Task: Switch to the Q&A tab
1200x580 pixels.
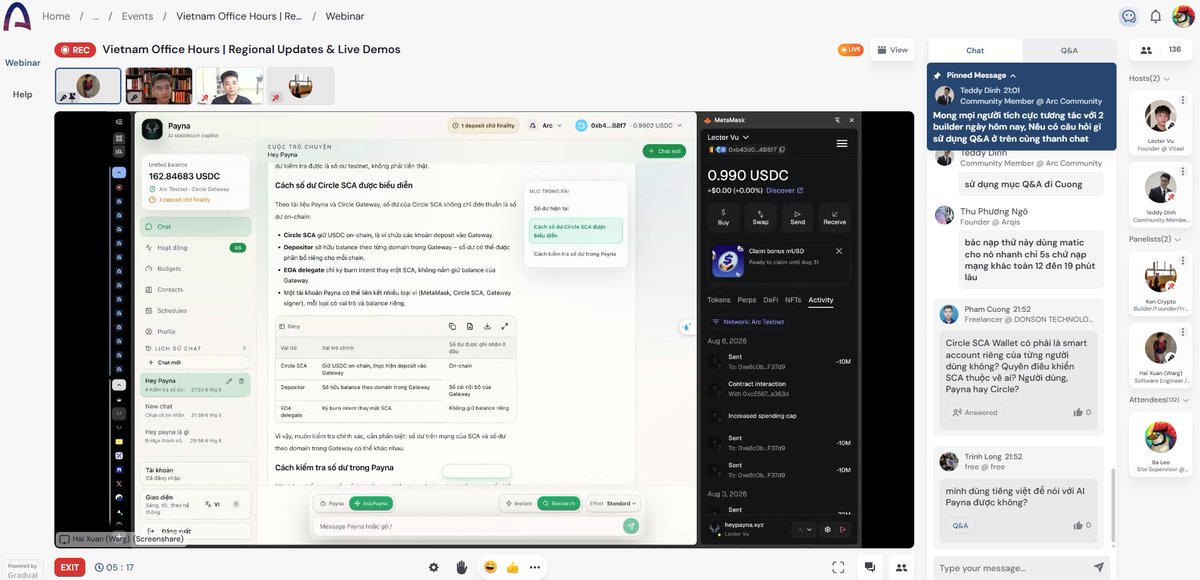Action: pos(1068,50)
